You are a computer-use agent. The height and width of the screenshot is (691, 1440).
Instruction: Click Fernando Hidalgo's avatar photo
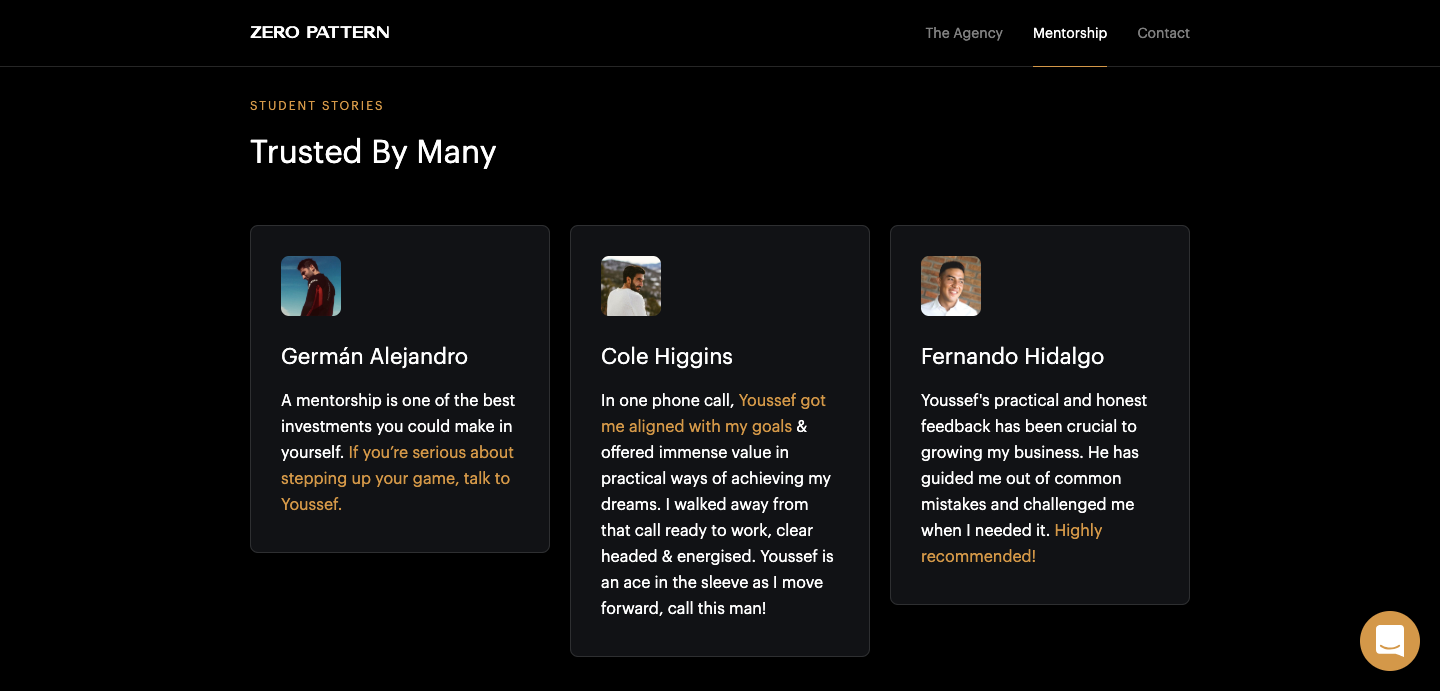(x=951, y=286)
